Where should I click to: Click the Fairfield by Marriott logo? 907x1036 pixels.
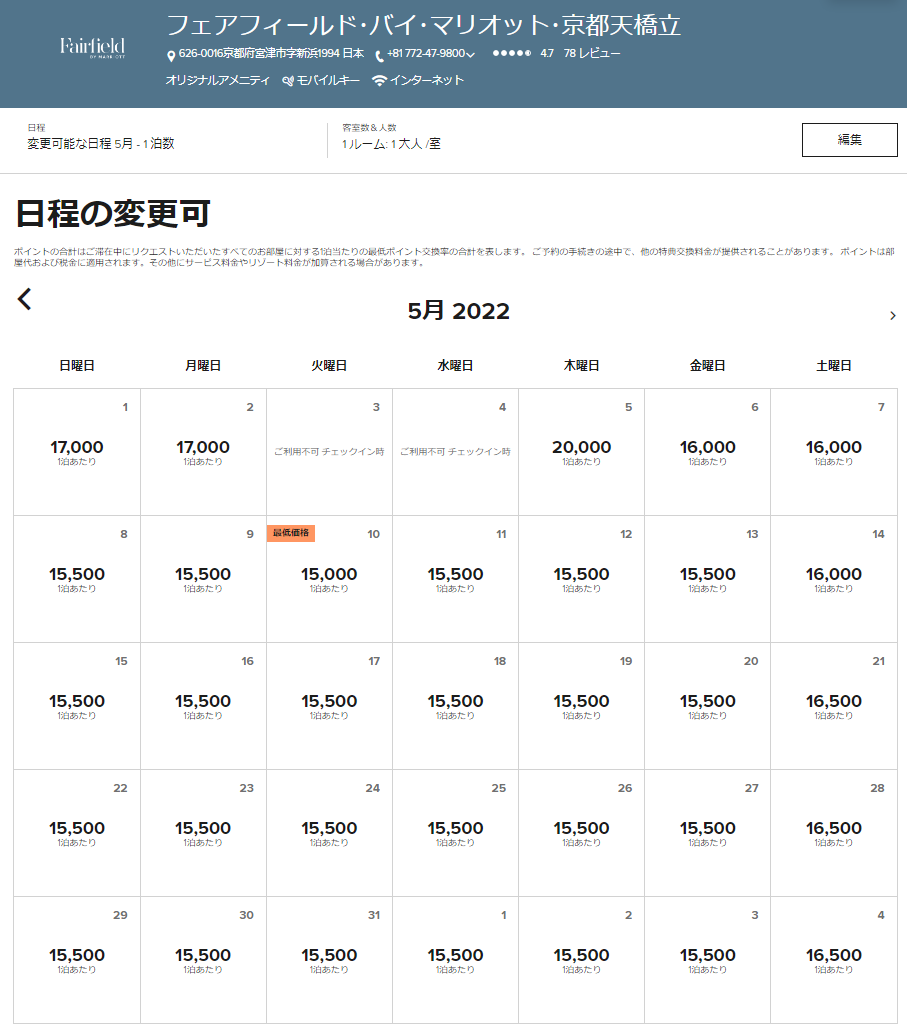(x=92, y=48)
